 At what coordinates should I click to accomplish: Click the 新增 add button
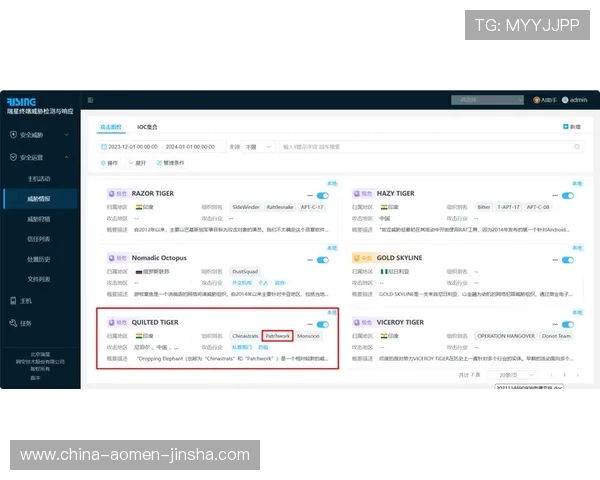pyautogui.click(x=572, y=127)
